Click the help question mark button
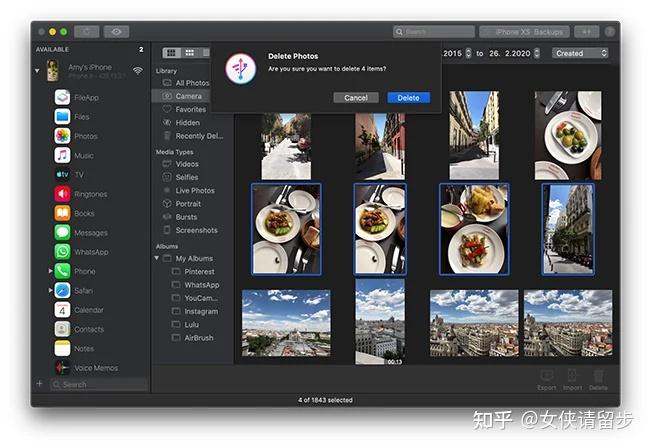Screen dimensions: 651x448 (x=609, y=32)
